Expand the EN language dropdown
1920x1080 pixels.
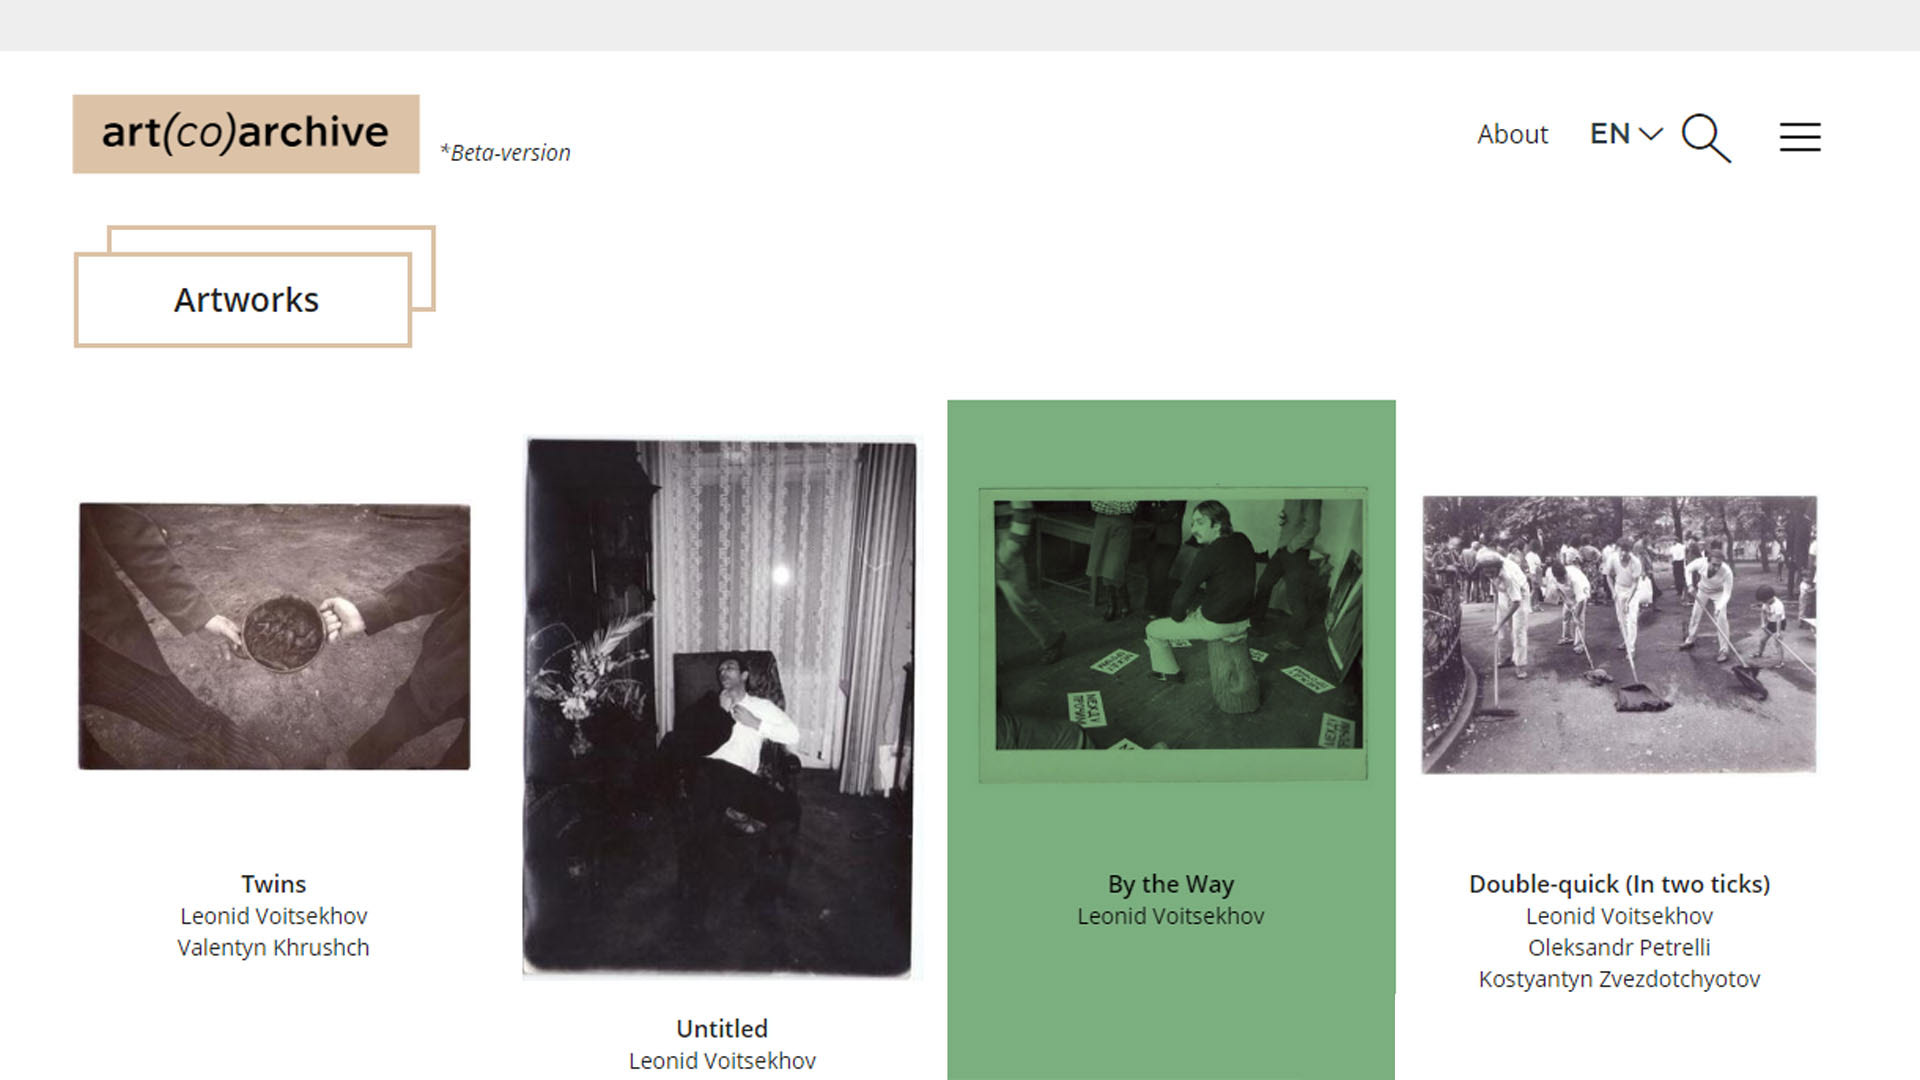pos(1626,134)
